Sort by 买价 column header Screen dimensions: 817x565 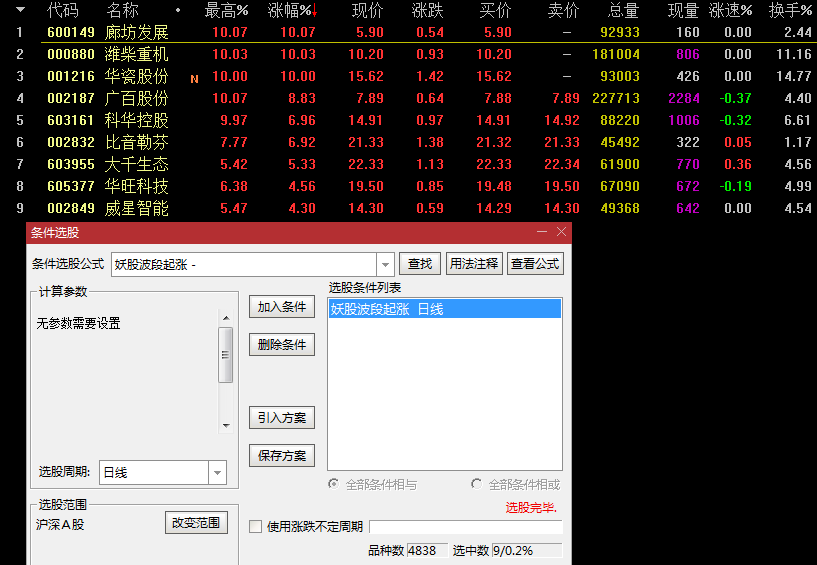pos(496,10)
